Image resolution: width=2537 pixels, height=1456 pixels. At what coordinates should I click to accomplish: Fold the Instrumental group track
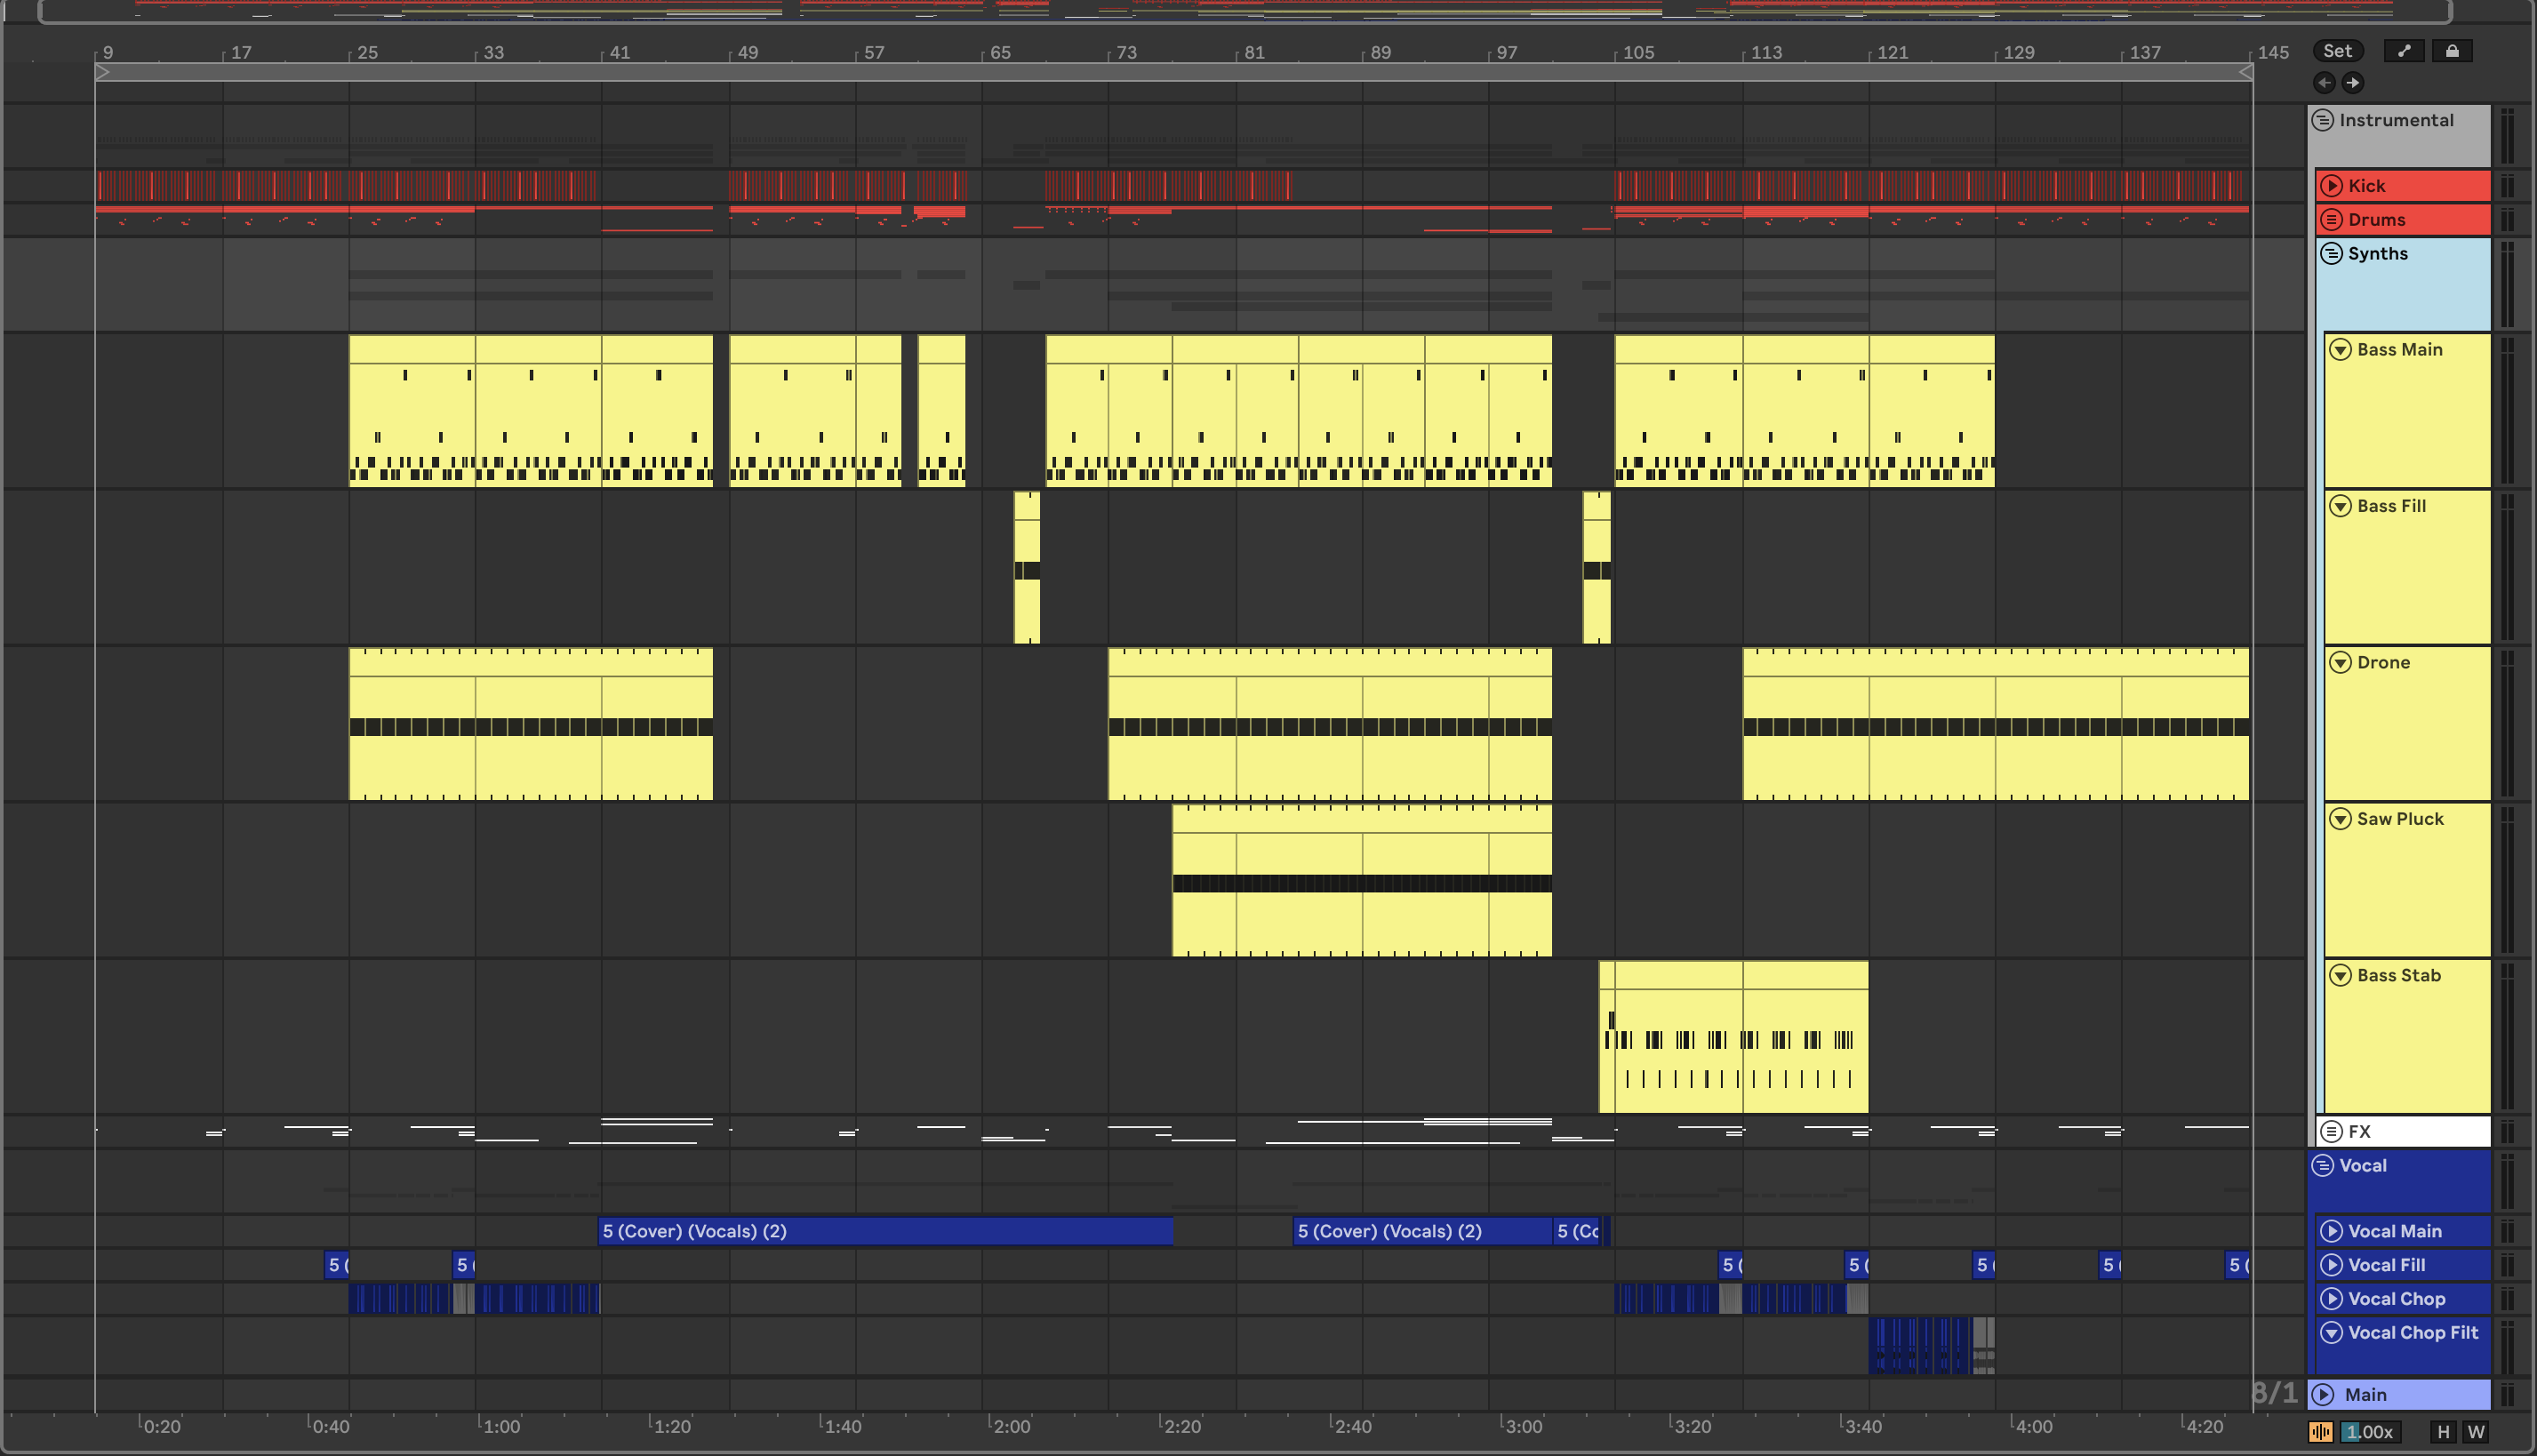tap(2322, 120)
